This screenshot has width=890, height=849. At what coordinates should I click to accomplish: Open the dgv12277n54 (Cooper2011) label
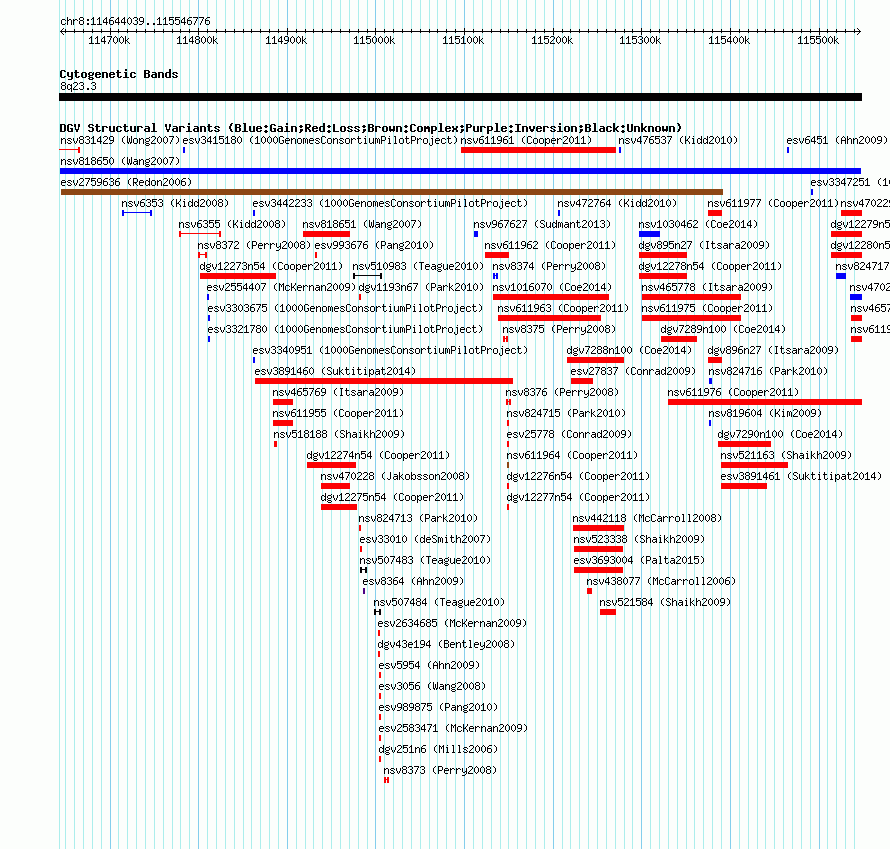578,497
